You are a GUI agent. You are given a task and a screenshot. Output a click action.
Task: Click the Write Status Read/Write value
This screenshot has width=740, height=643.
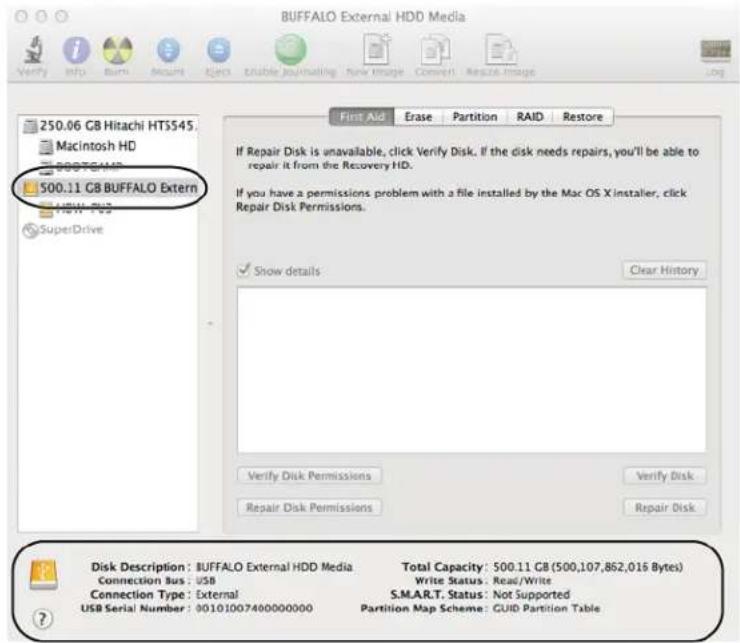coord(522,580)
